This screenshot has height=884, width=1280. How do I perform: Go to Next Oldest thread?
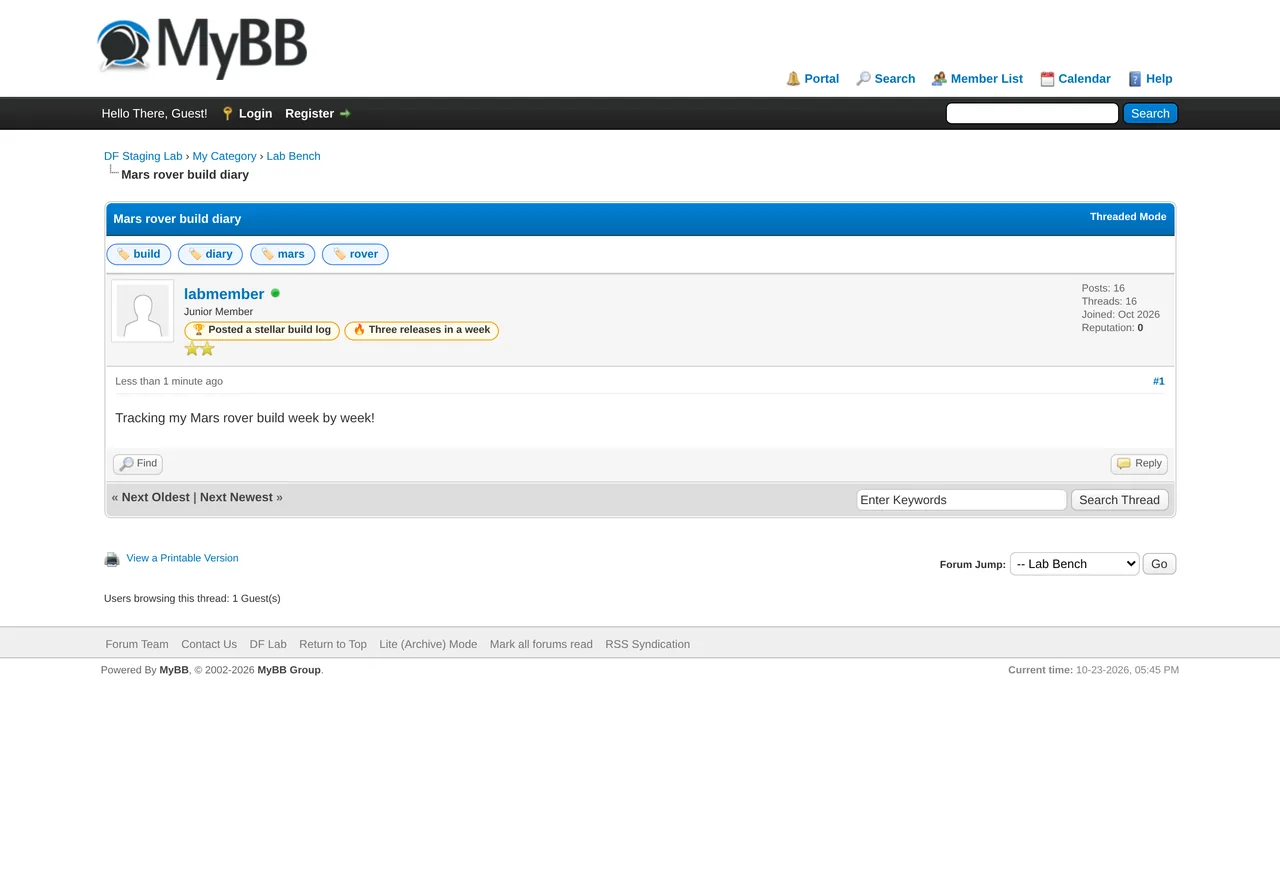[x=155, y=498]
